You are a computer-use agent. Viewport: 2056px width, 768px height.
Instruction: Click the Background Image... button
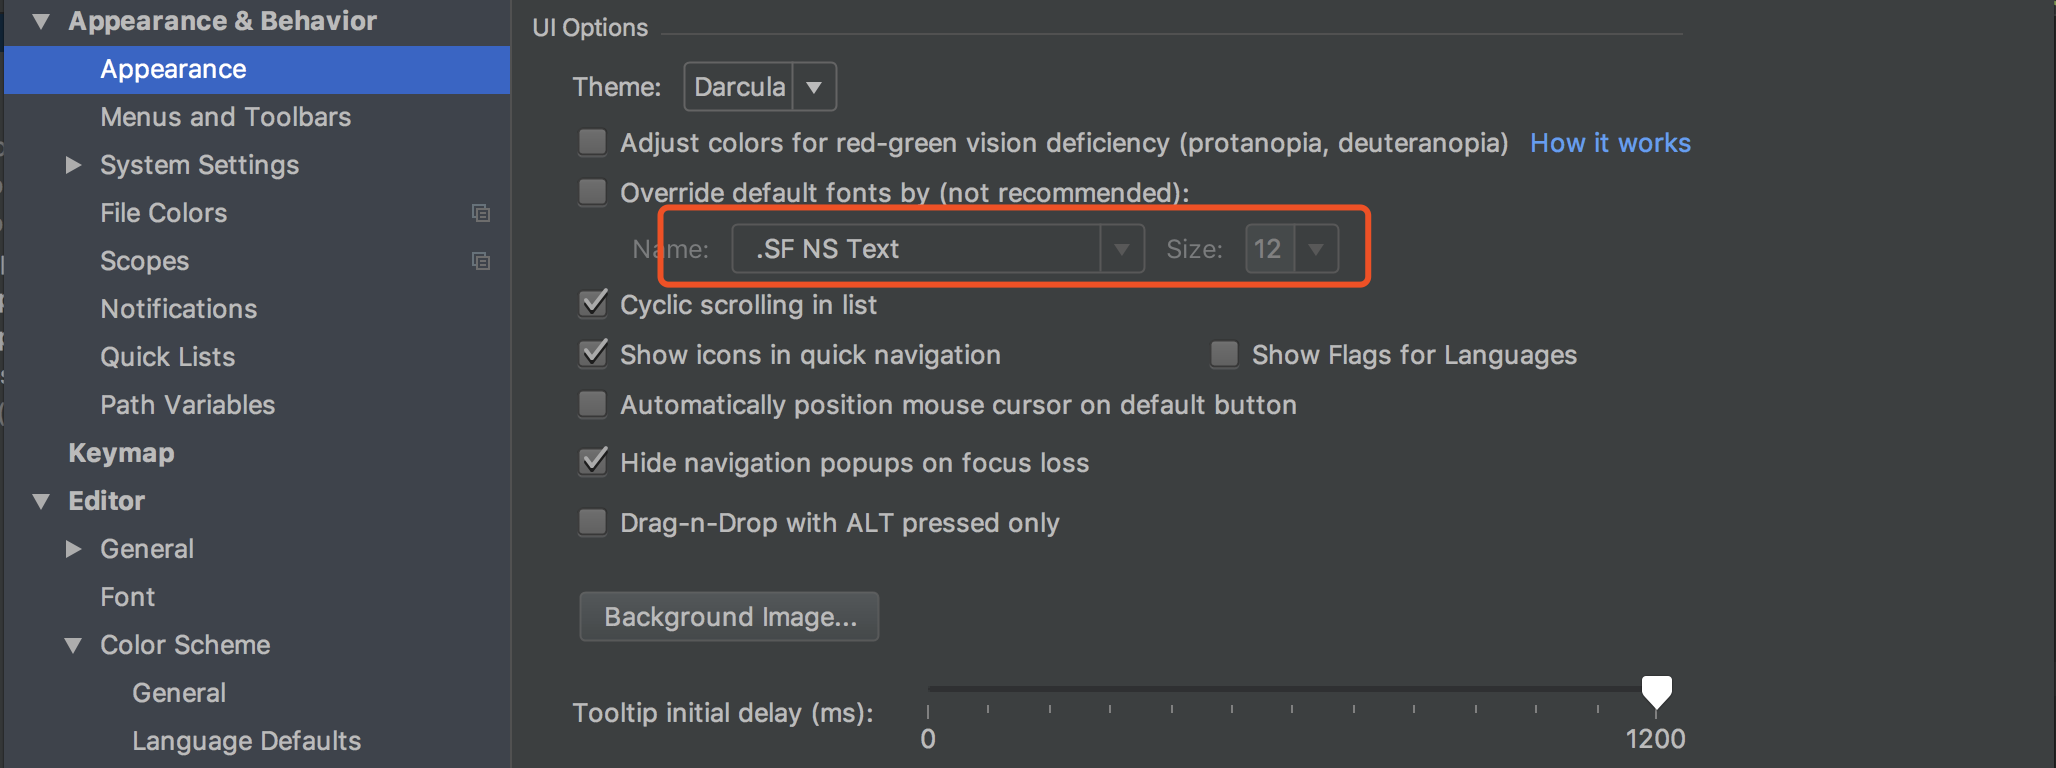coord(729,617)
